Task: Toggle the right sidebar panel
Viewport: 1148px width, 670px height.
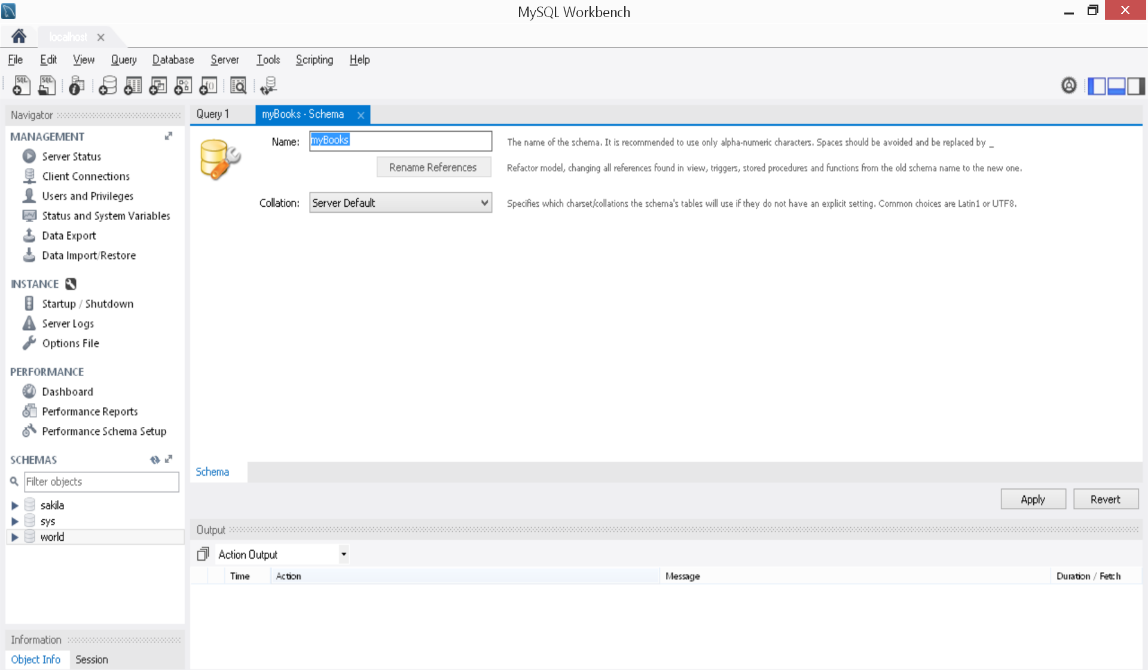Action: tap(1136, 86)
